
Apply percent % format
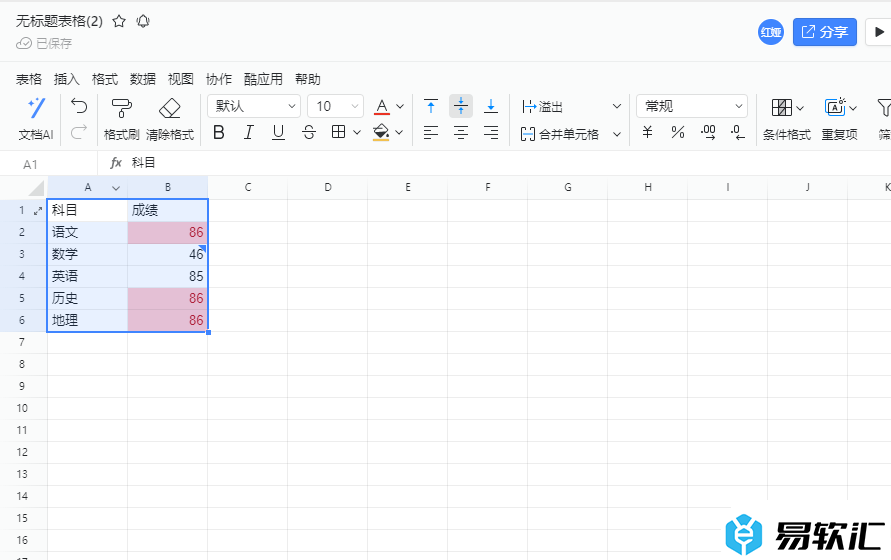coord(677,132)
